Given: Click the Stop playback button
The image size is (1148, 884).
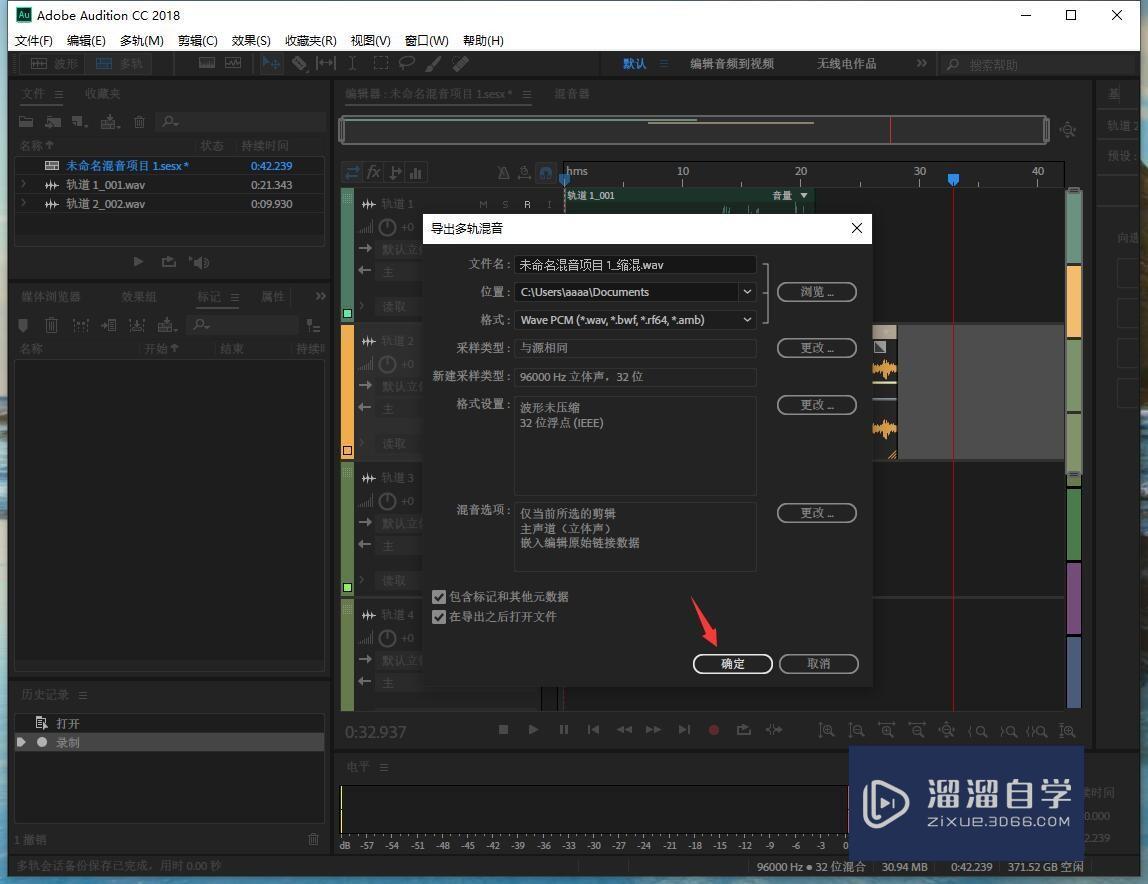Looking at the screenshot, I should 503,729.
